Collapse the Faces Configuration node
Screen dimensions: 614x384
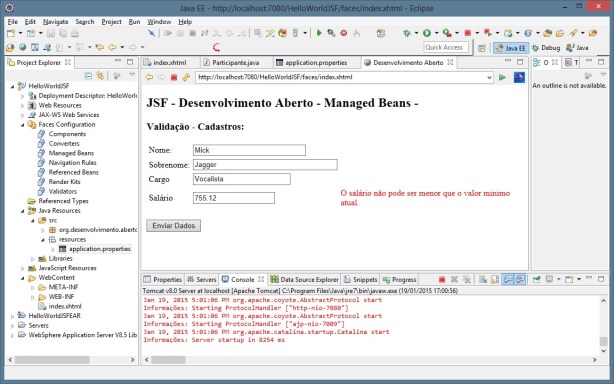click(x=23, y=124)
